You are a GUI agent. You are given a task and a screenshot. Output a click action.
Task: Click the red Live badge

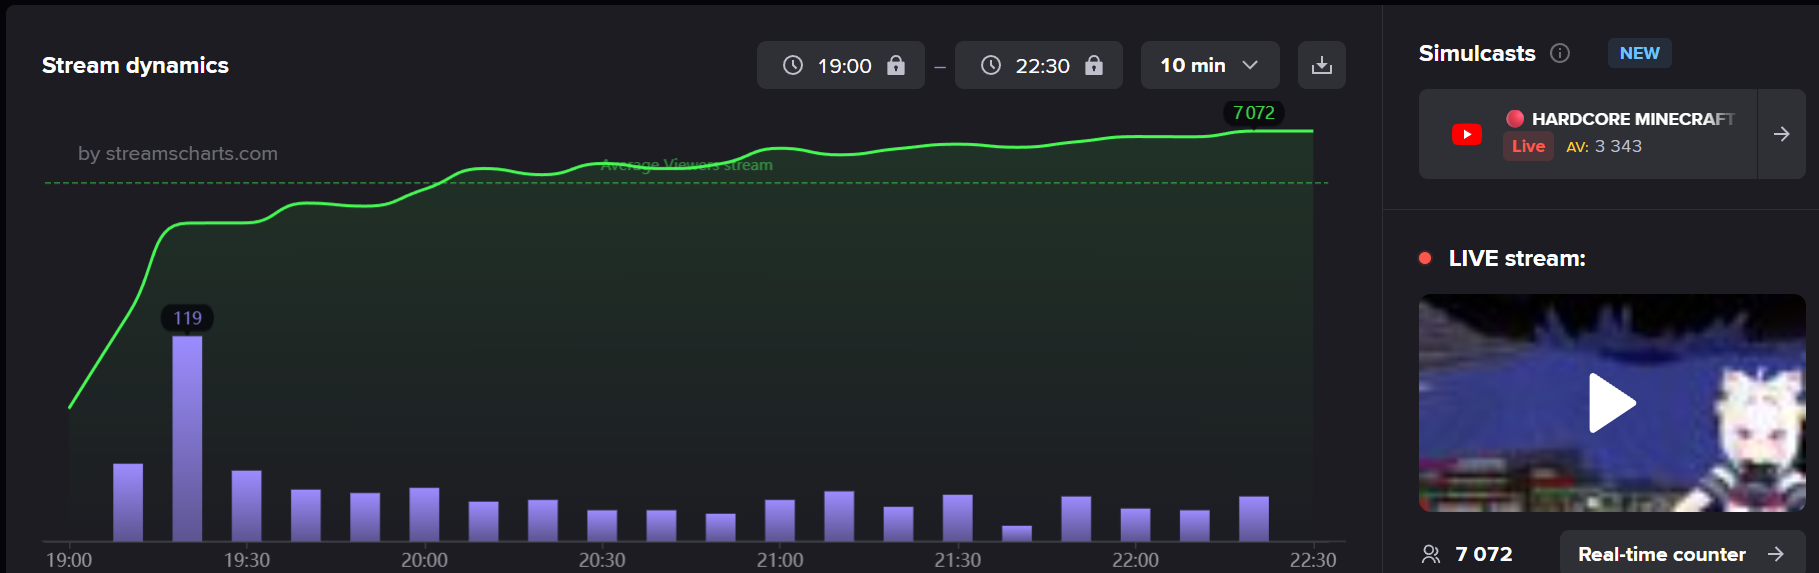point(1528,146)
